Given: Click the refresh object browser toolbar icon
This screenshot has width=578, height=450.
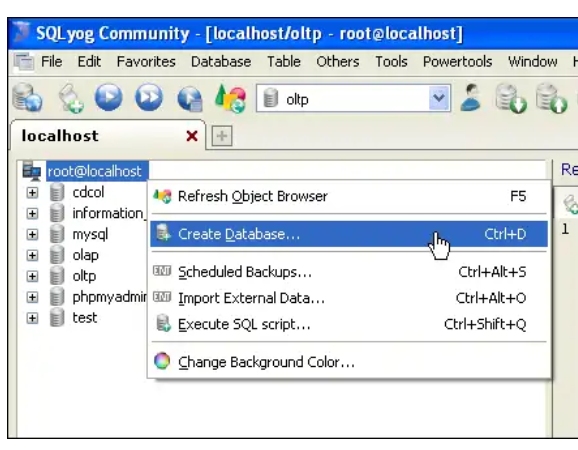Looking at the screenshot, I should click(x=231, y=98).
